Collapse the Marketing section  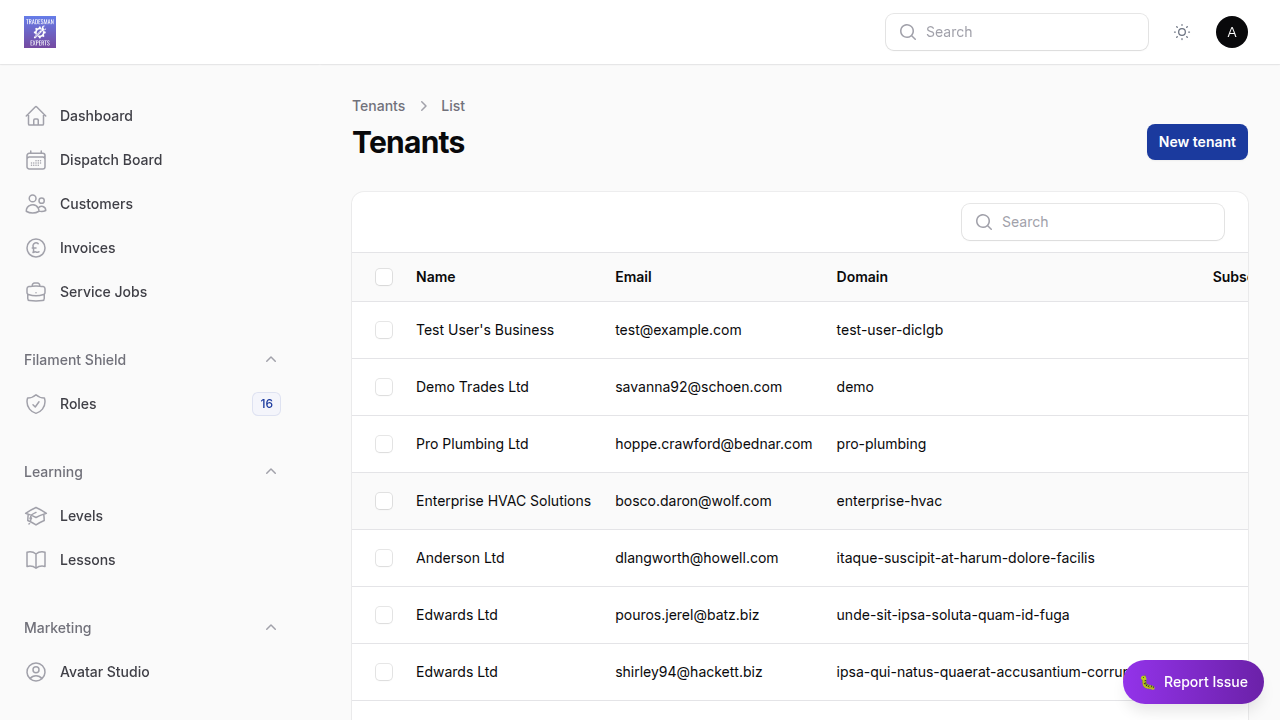(270, 627)
